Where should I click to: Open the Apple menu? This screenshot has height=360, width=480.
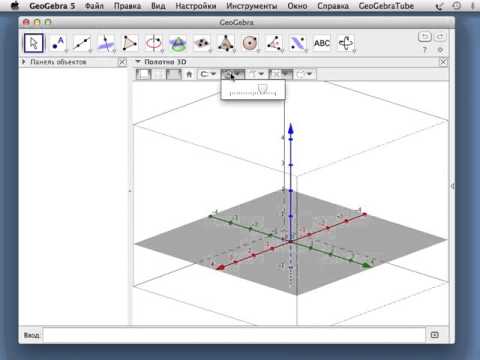[15, 6]
